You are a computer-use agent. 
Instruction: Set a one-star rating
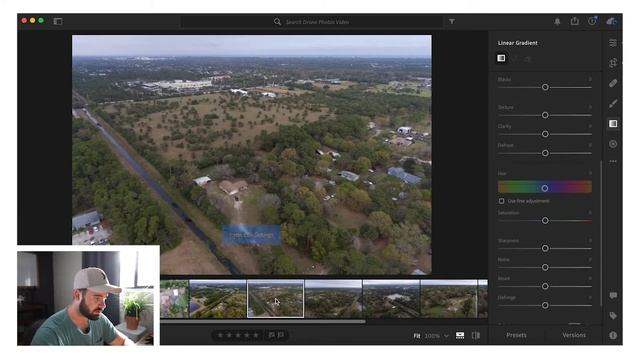[x=220, y=335]
